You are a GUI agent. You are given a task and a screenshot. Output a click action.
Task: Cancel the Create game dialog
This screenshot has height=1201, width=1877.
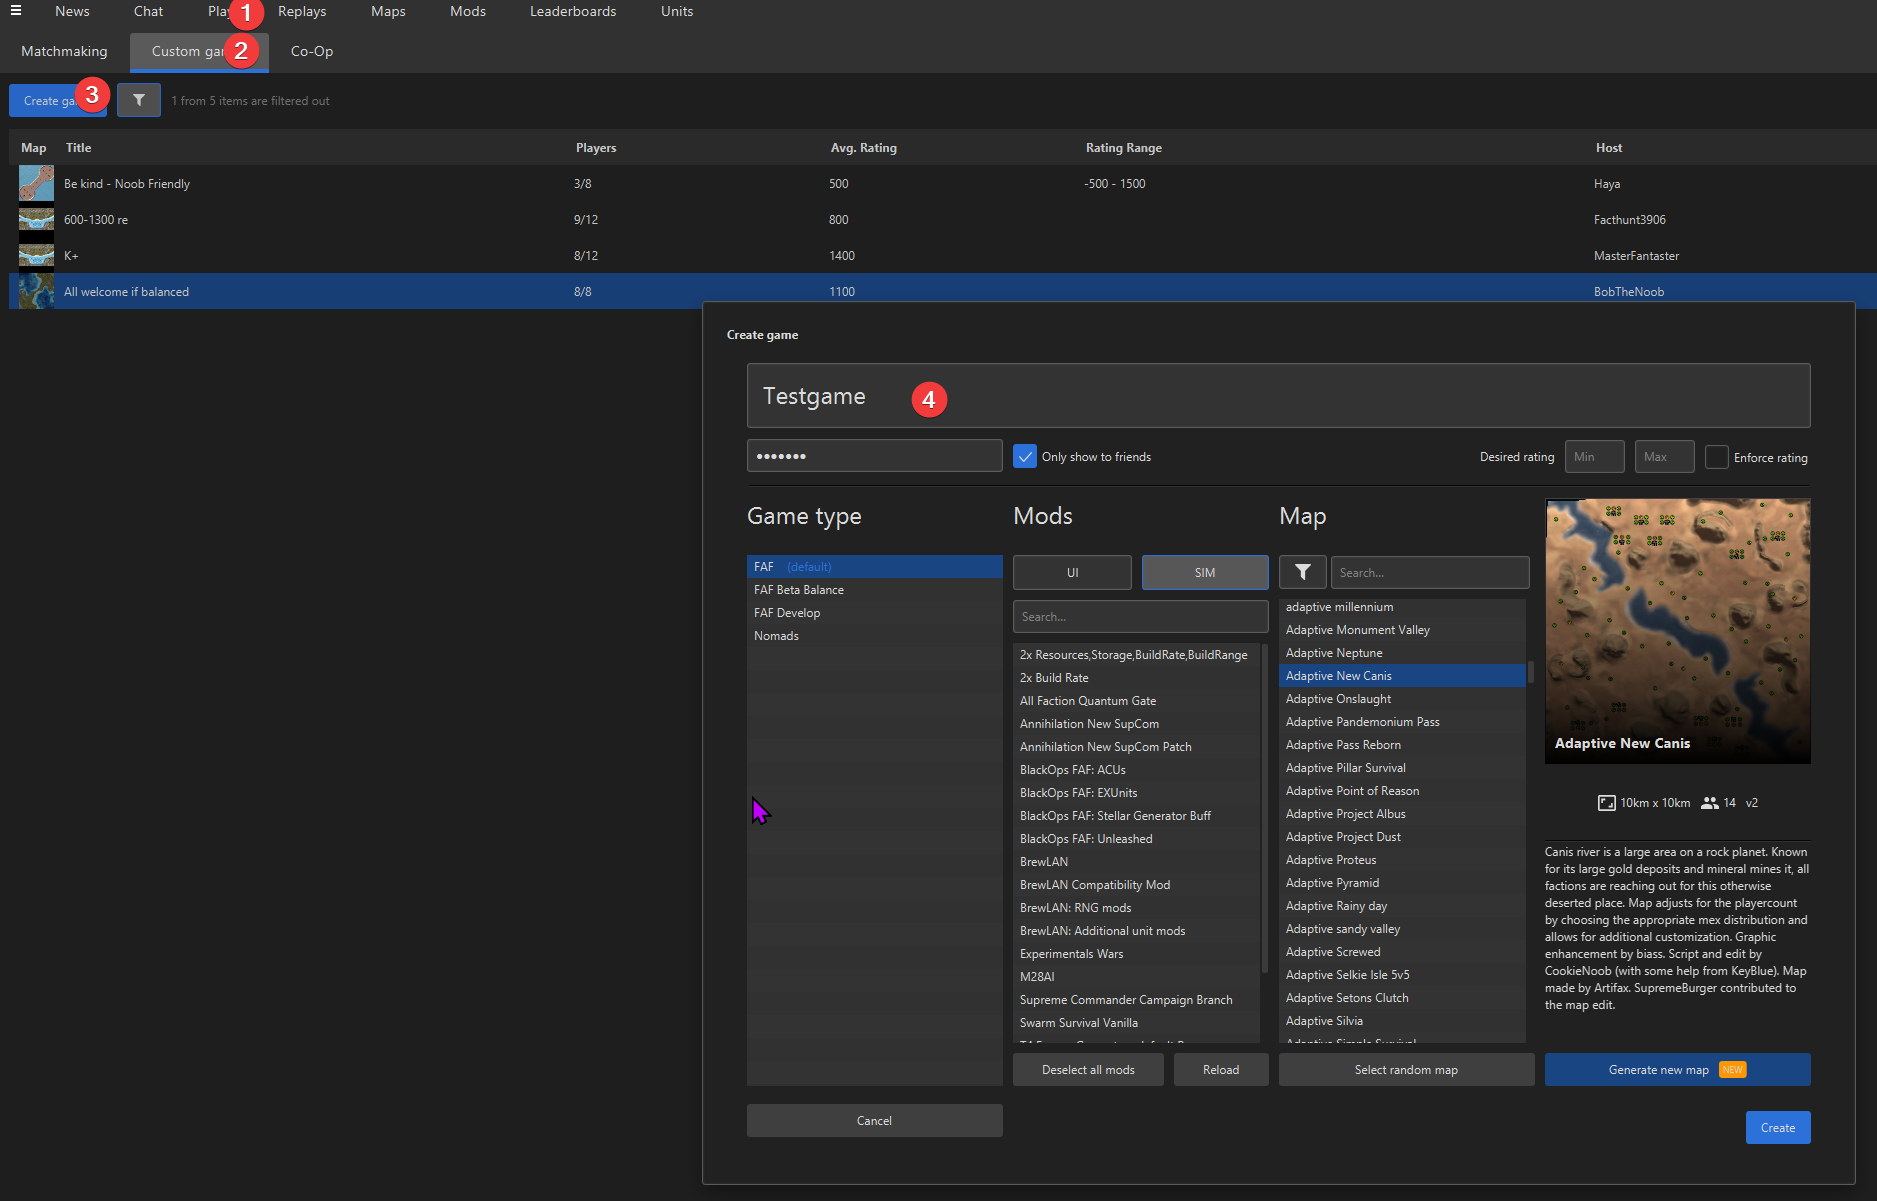(x=874, y=1120)
